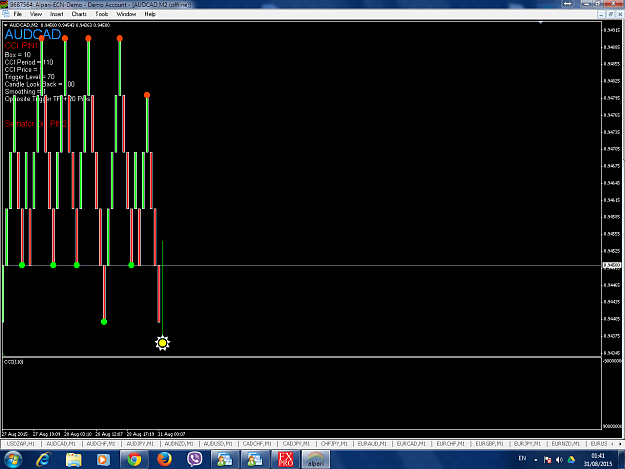Switch to the AUDNZD,M1 chart tab
This screenshot has width=625, height=469.
click(x=179, y=443)
